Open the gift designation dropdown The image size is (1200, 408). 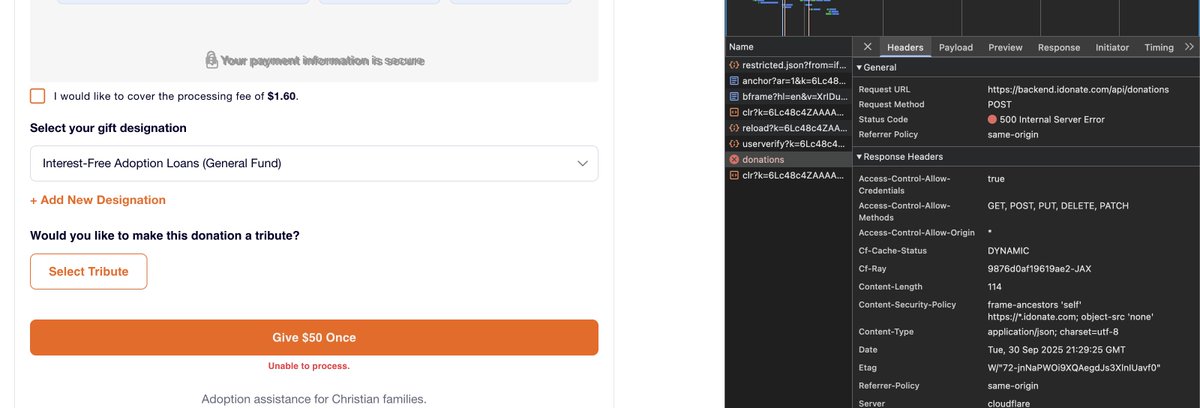314,164
